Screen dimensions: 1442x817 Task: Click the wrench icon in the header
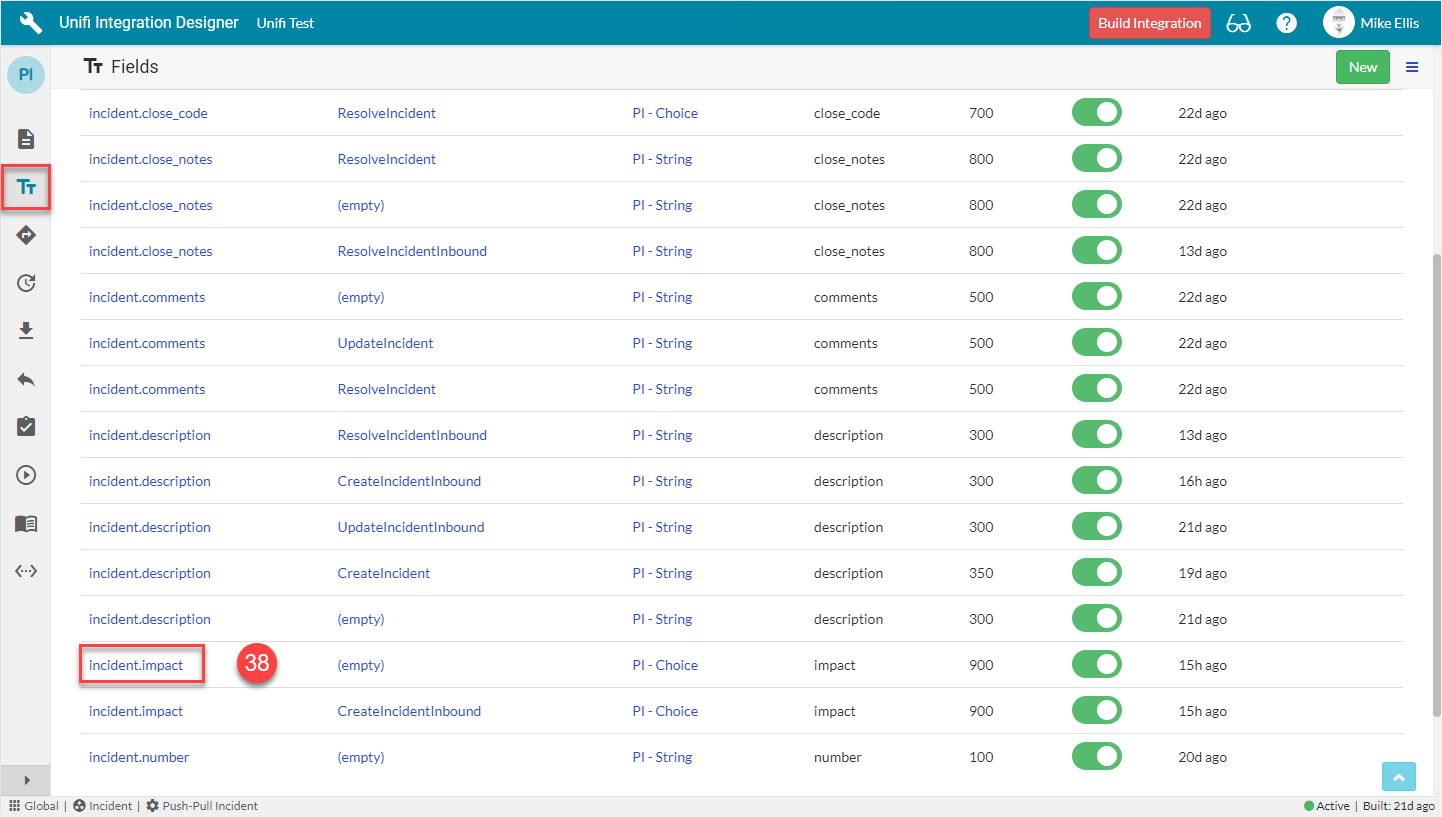tap(31, 23)
